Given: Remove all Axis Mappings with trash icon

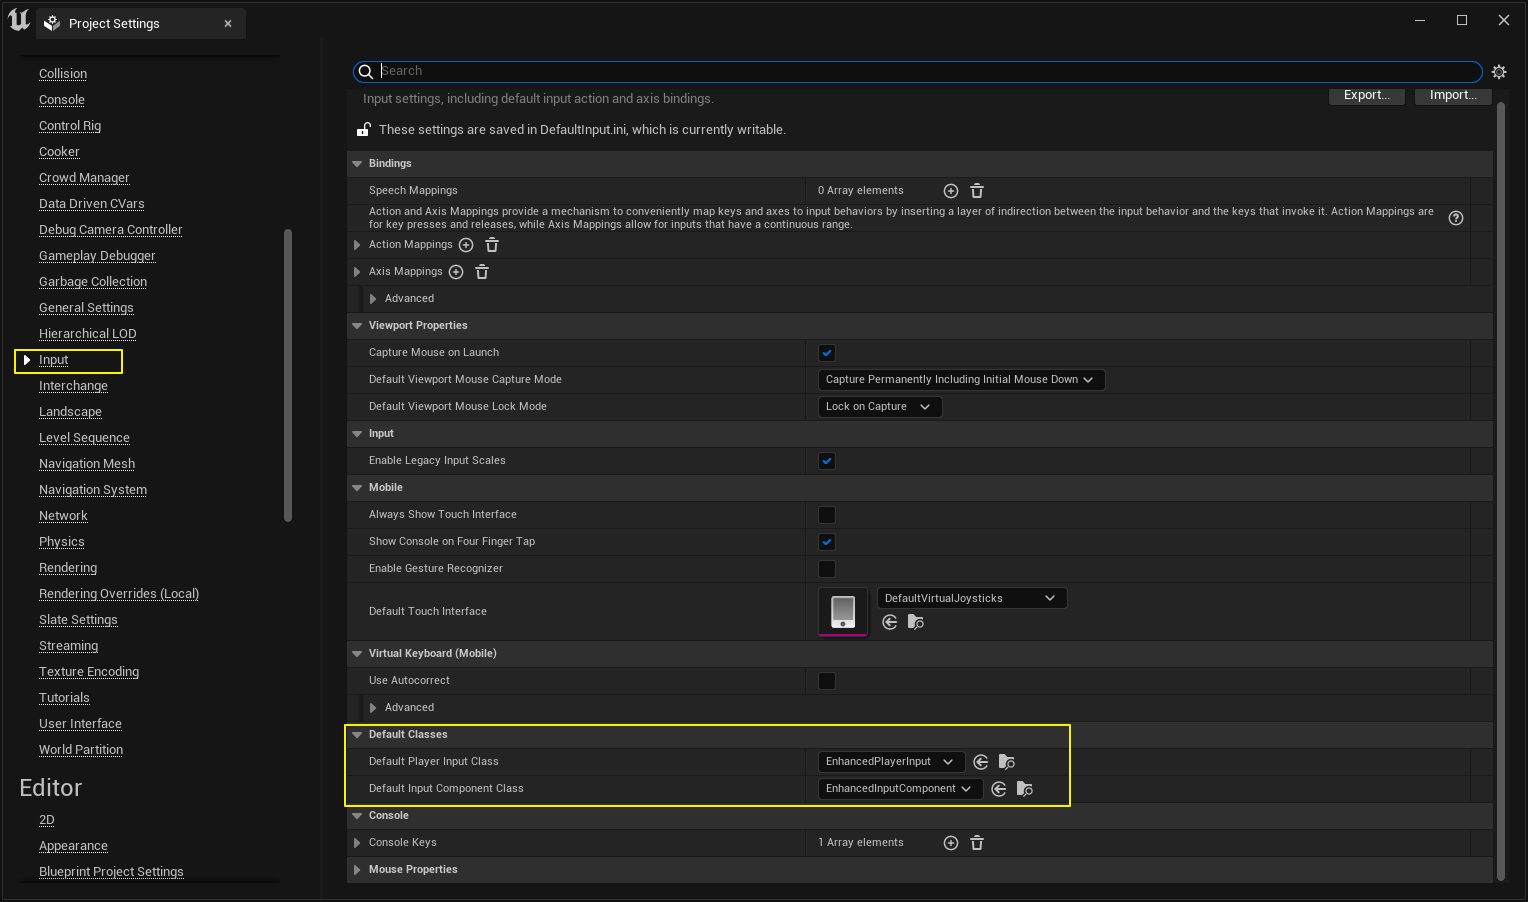Looking at the screenshot, I should coord(482,272).
